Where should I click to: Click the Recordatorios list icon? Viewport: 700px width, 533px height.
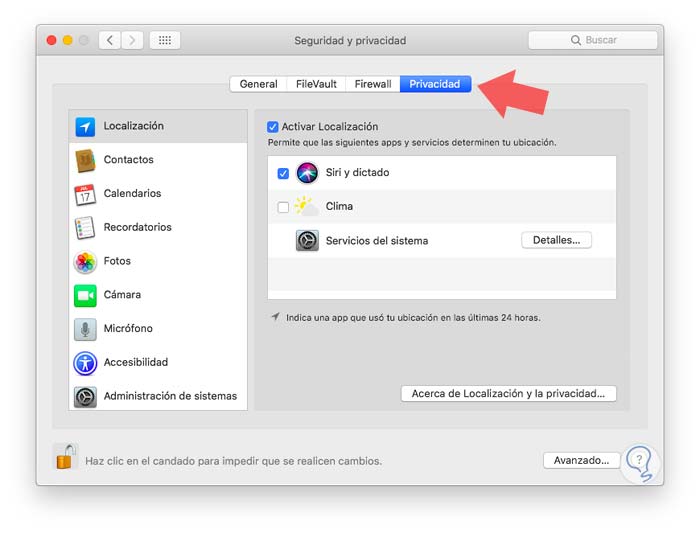tap(85, 228)
